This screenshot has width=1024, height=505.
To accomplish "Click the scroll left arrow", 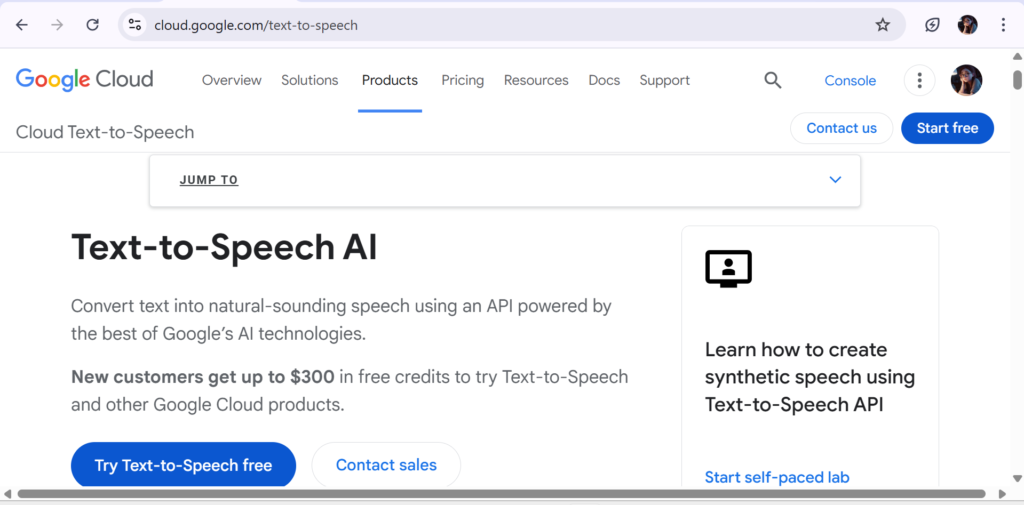I will click(x=7, y=494).
